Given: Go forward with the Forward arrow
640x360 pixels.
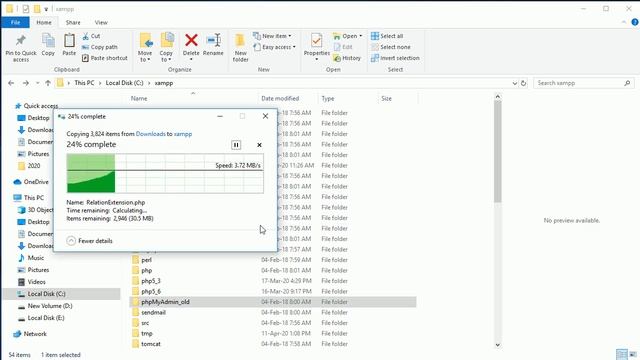Looking at the screenshot, I should click(x=26, y=83).
